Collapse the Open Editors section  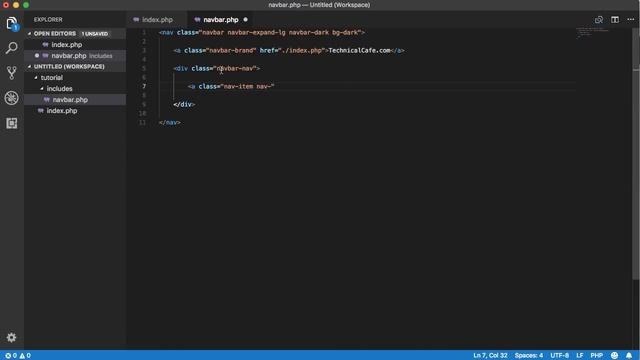click(29, 33)
